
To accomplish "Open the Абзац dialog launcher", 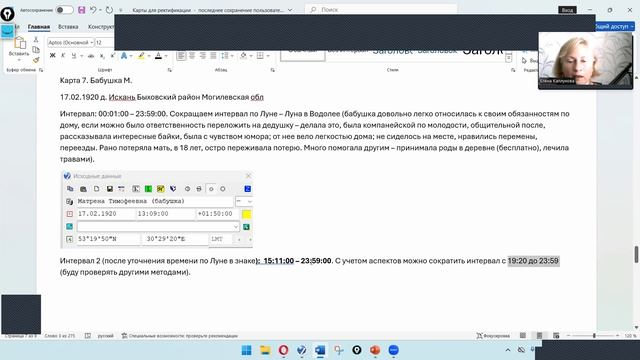I will [273, 70].
